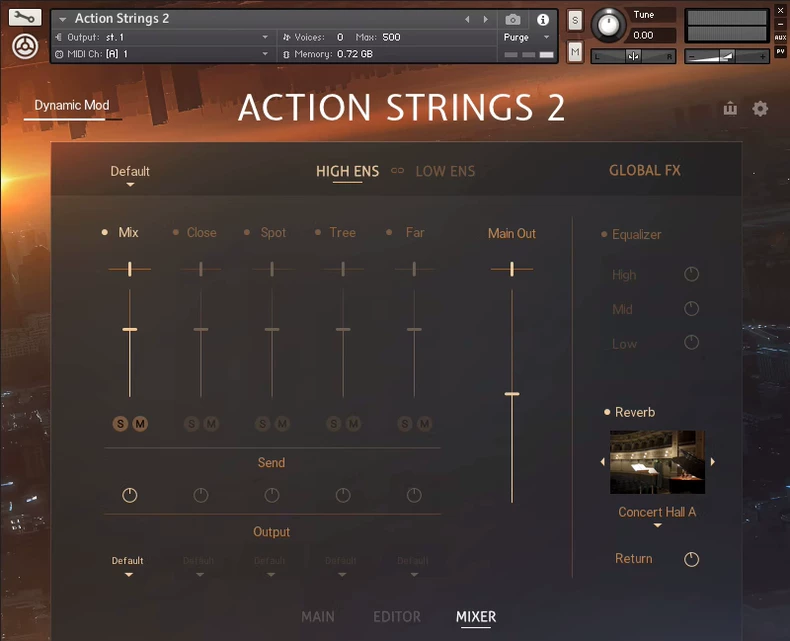Click the Mix channel Send knob
Screen dimensions: 790x641
pos(129,495)
